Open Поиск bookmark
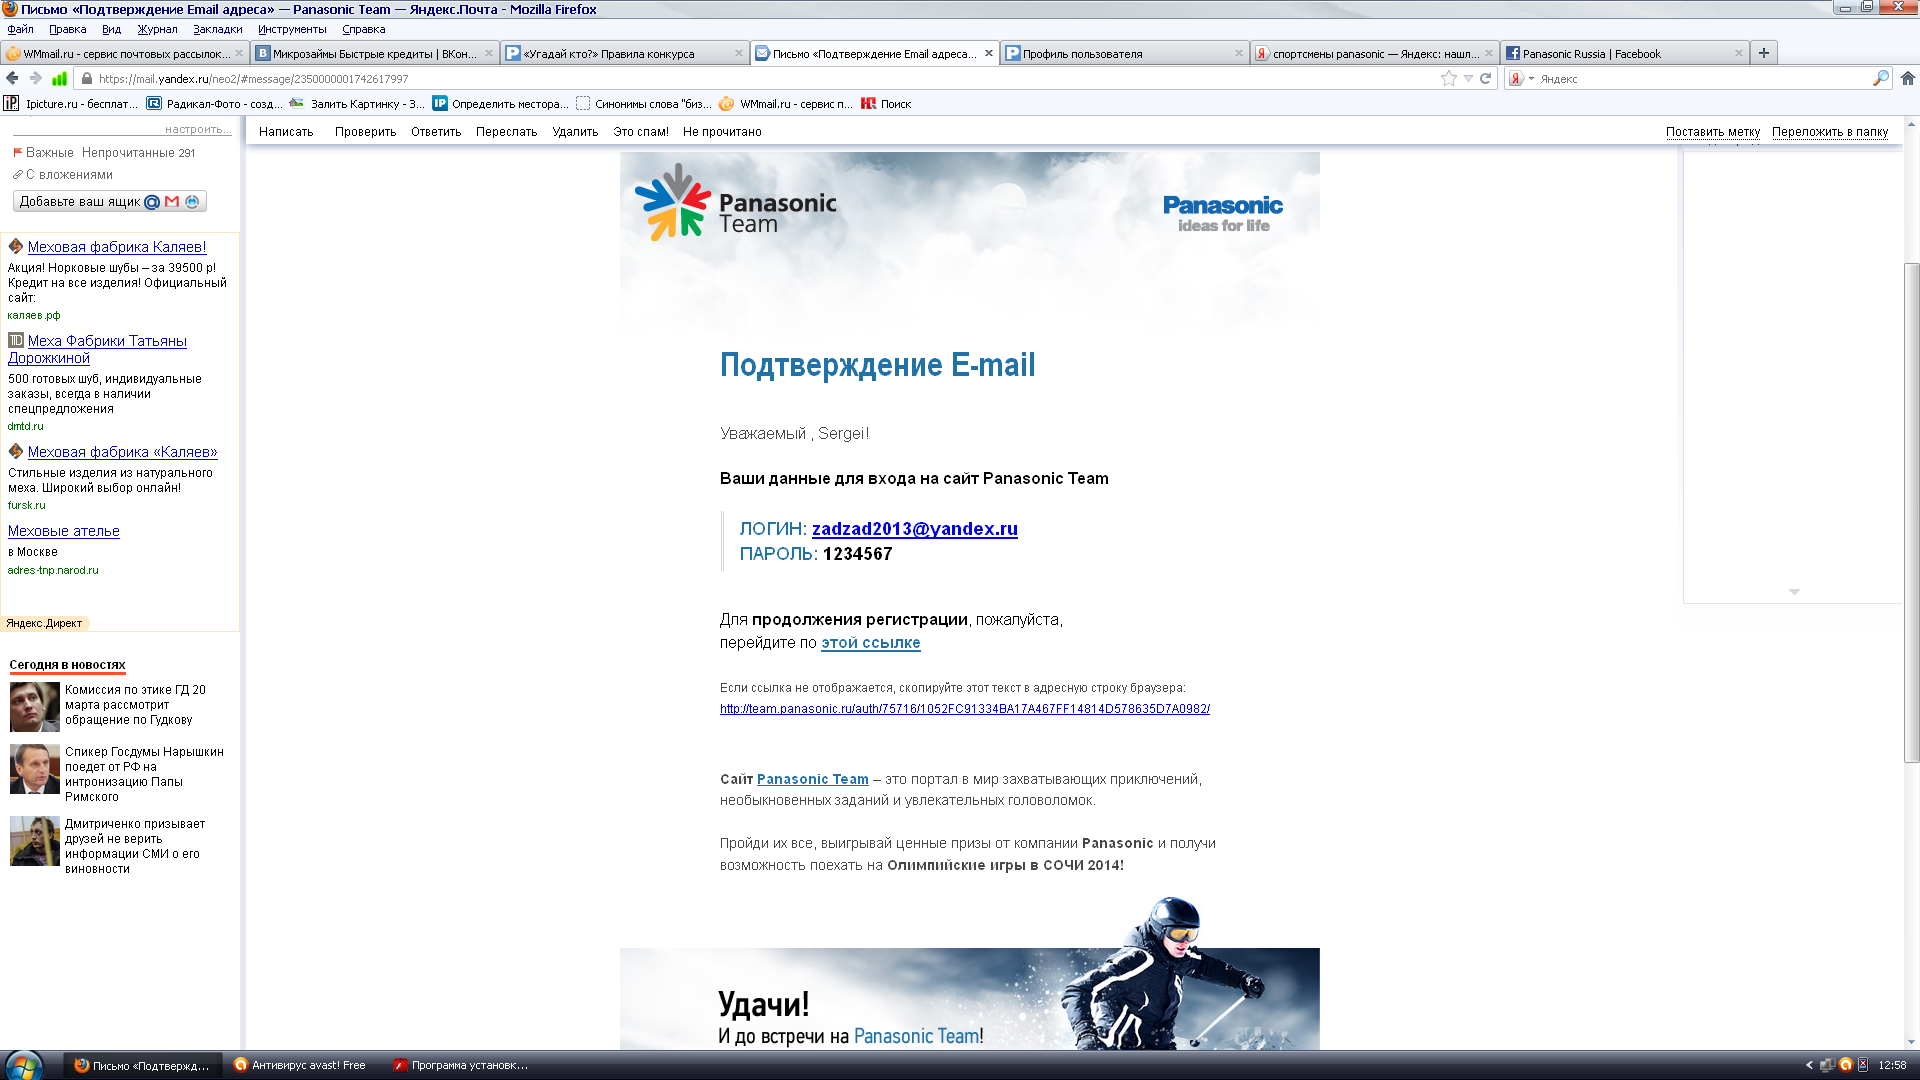 click(x=886, y=103)
